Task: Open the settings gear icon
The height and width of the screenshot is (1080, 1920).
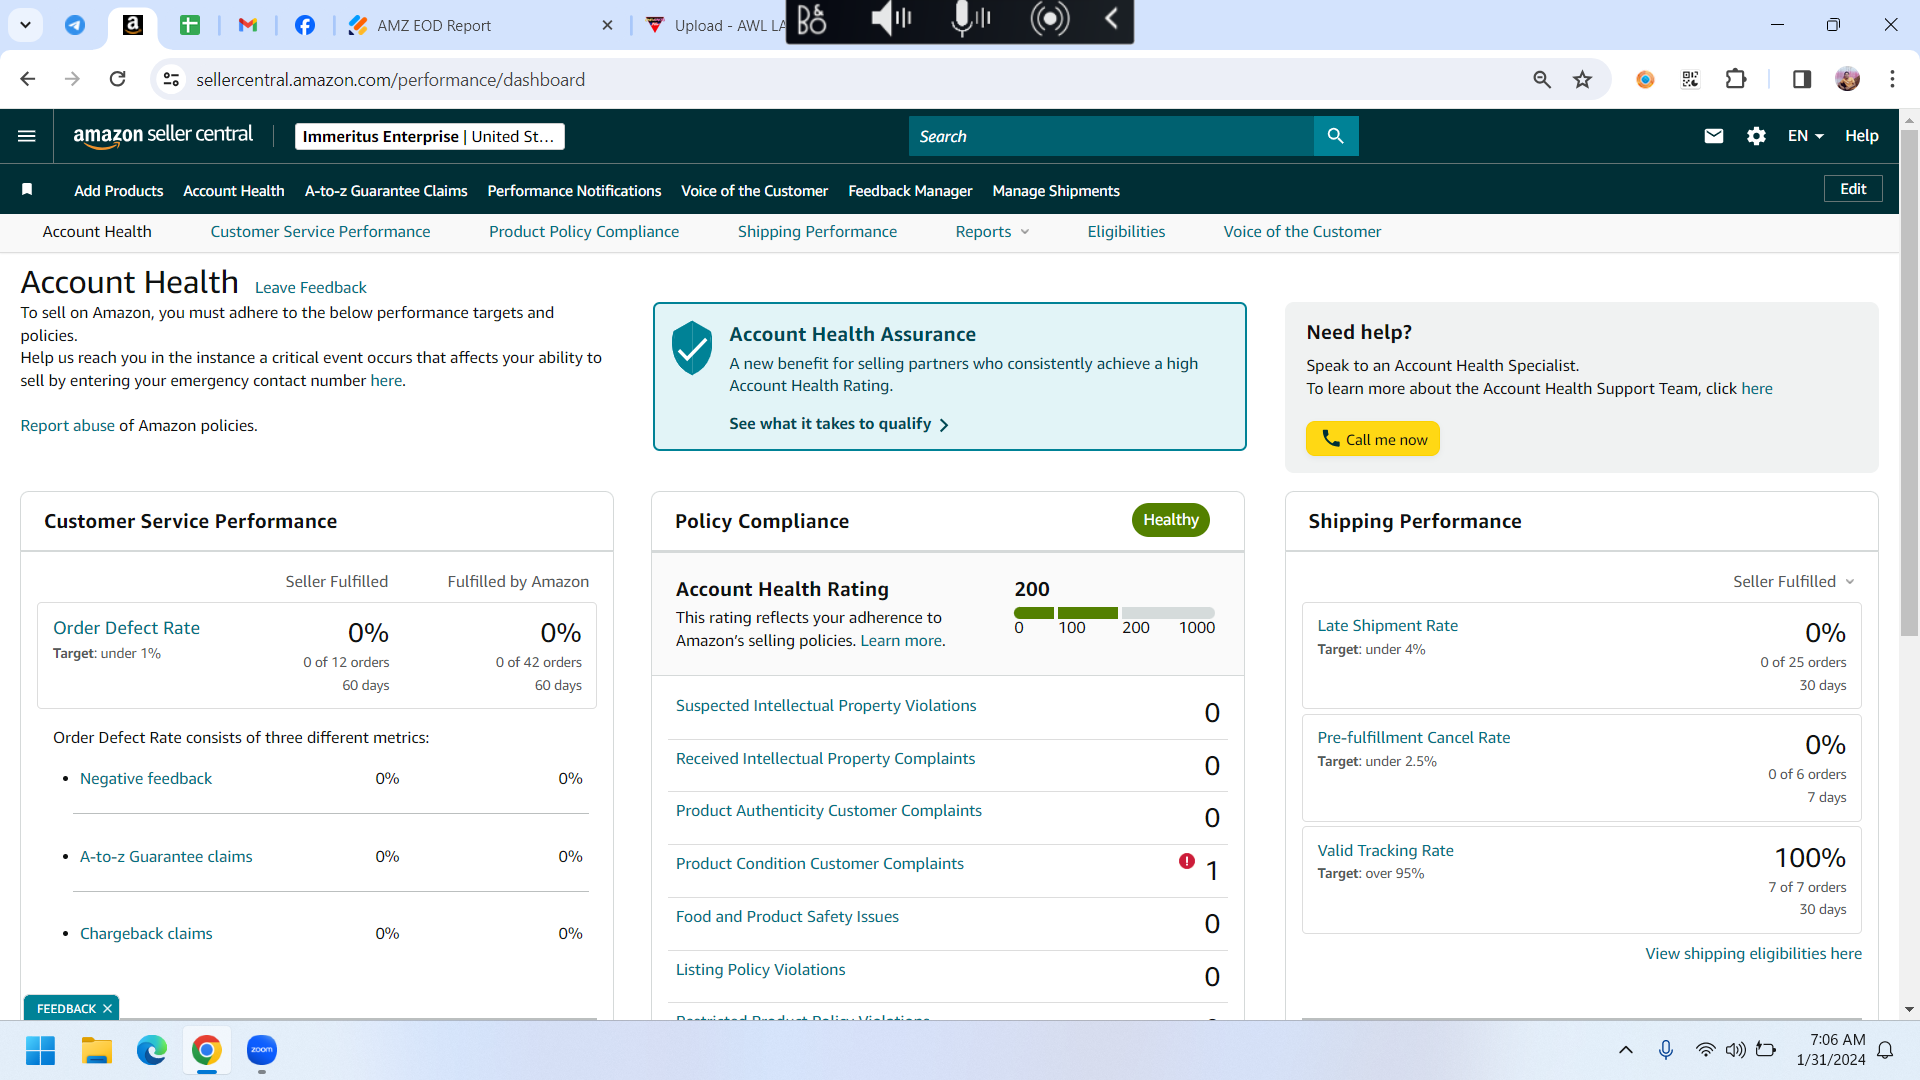Action: (x=1756, y=136)
